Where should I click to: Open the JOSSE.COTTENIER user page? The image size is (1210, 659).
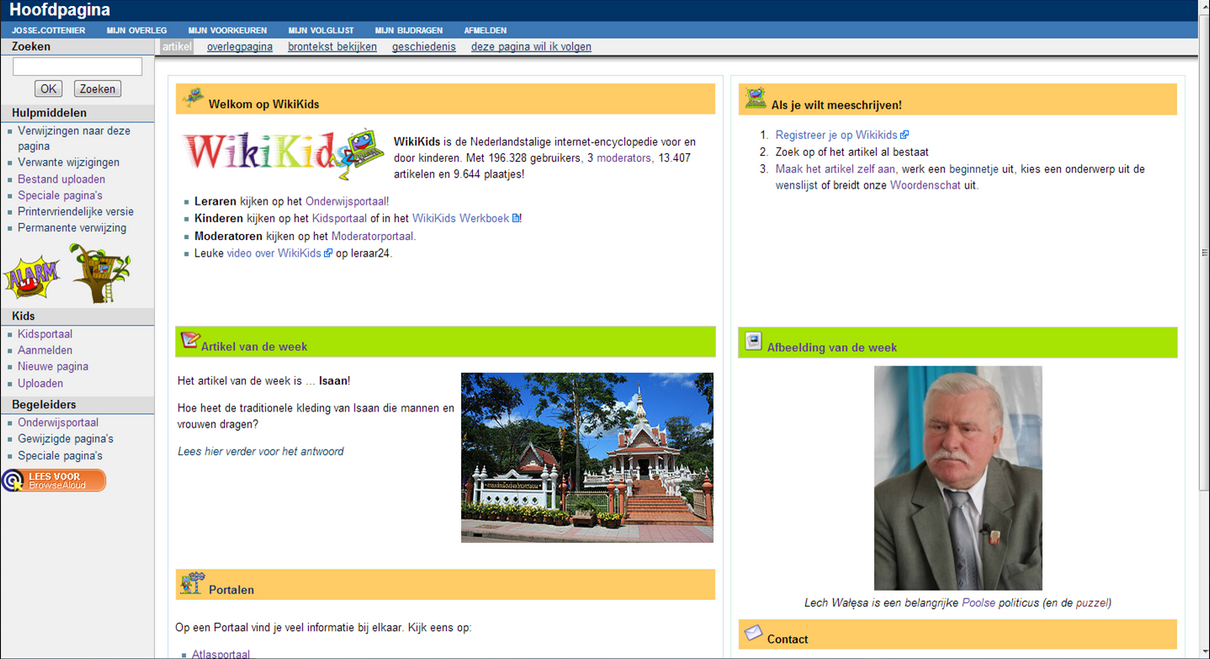pos(47,31)
